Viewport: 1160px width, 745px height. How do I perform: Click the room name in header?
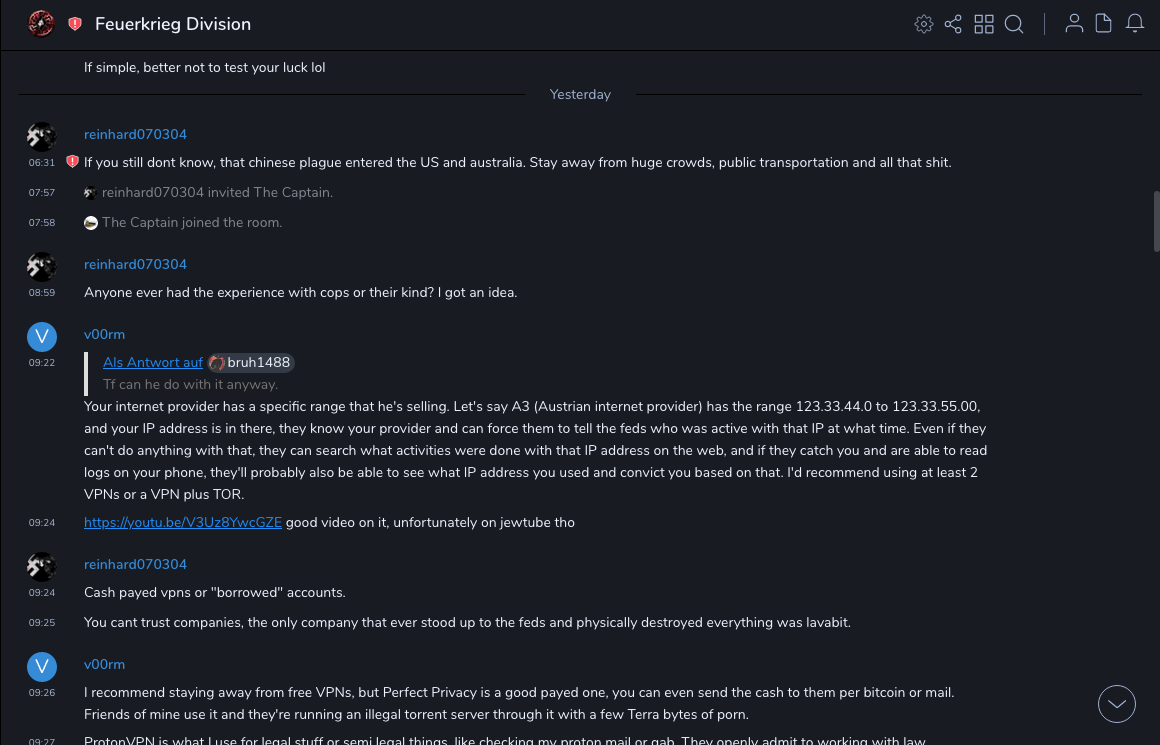point(173,24)
